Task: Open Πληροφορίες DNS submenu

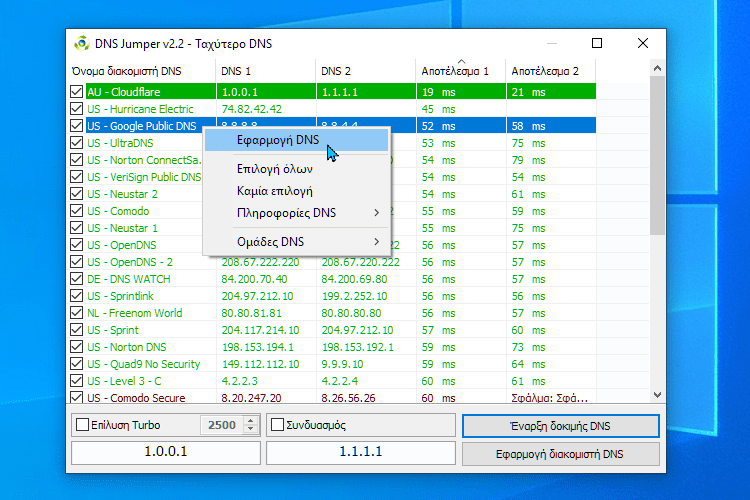Action: pyautogui.click(x=297, y=213)
